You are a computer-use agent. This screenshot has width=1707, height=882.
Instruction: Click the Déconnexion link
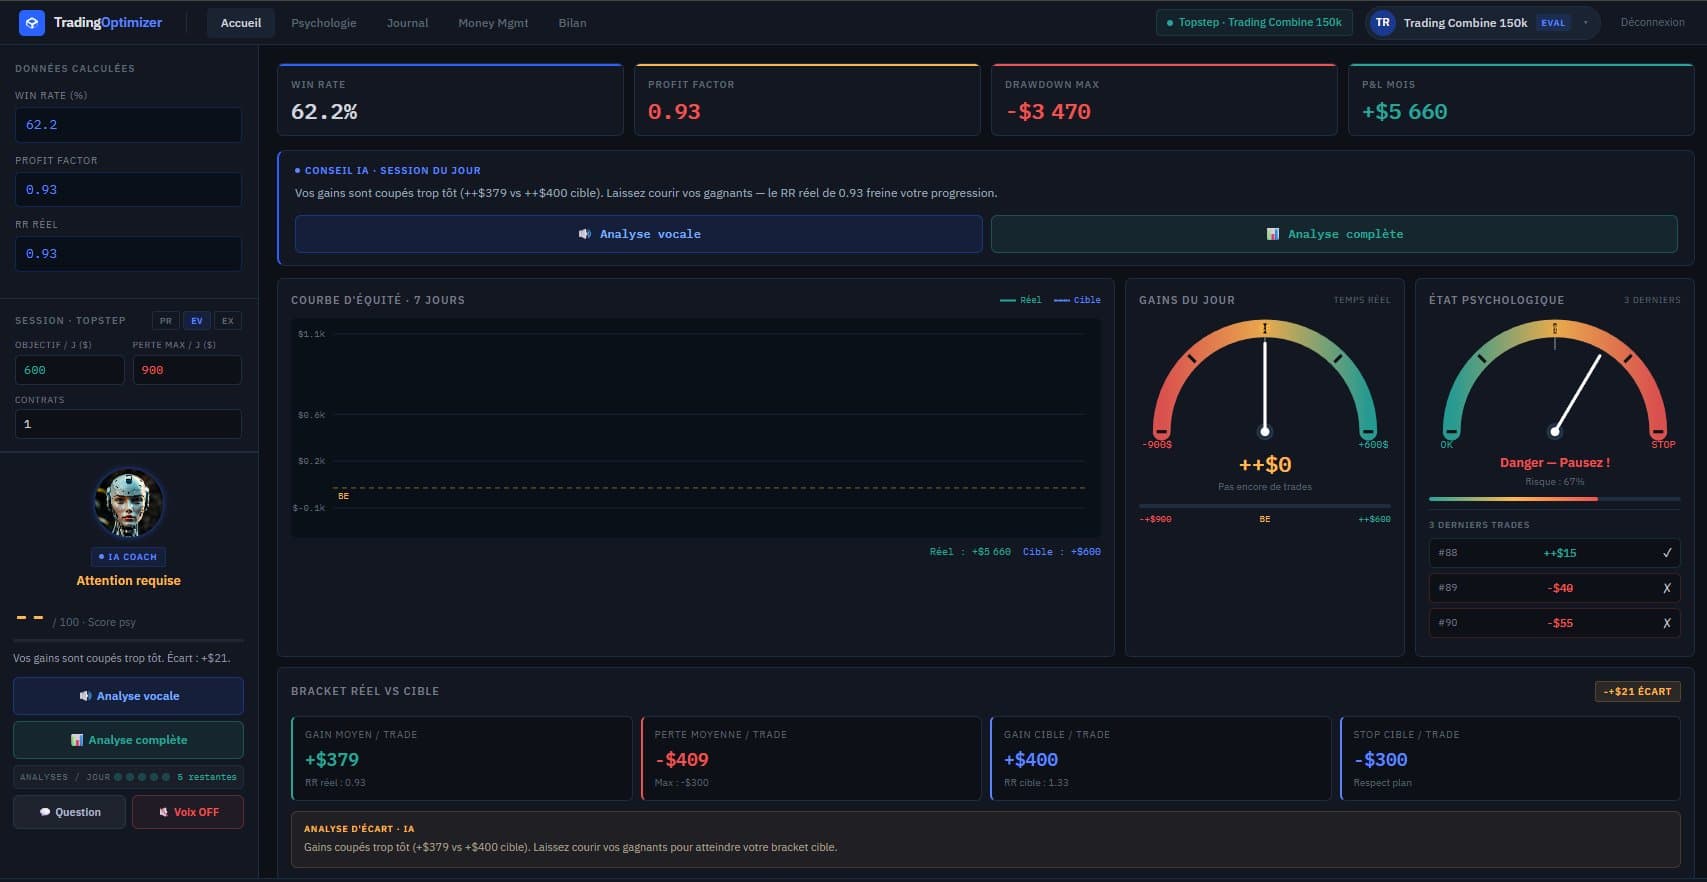[1652, 22]
